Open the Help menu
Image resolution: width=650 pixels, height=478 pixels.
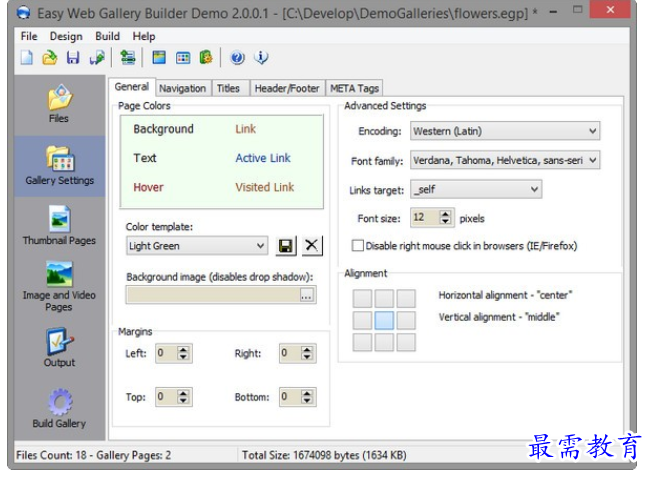144,36
